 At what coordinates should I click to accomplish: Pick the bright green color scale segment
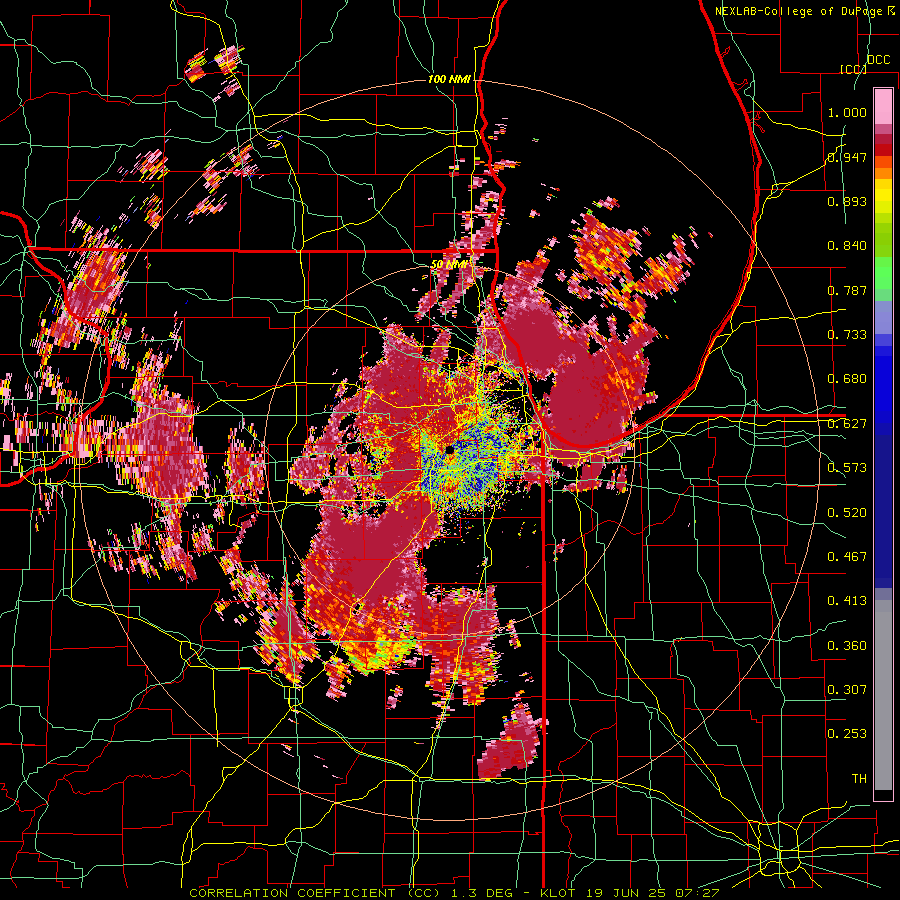coord(883,271)
